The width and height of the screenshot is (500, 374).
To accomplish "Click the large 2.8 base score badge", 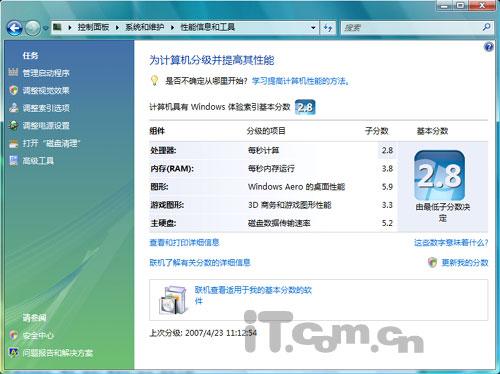I will (440, 176).
